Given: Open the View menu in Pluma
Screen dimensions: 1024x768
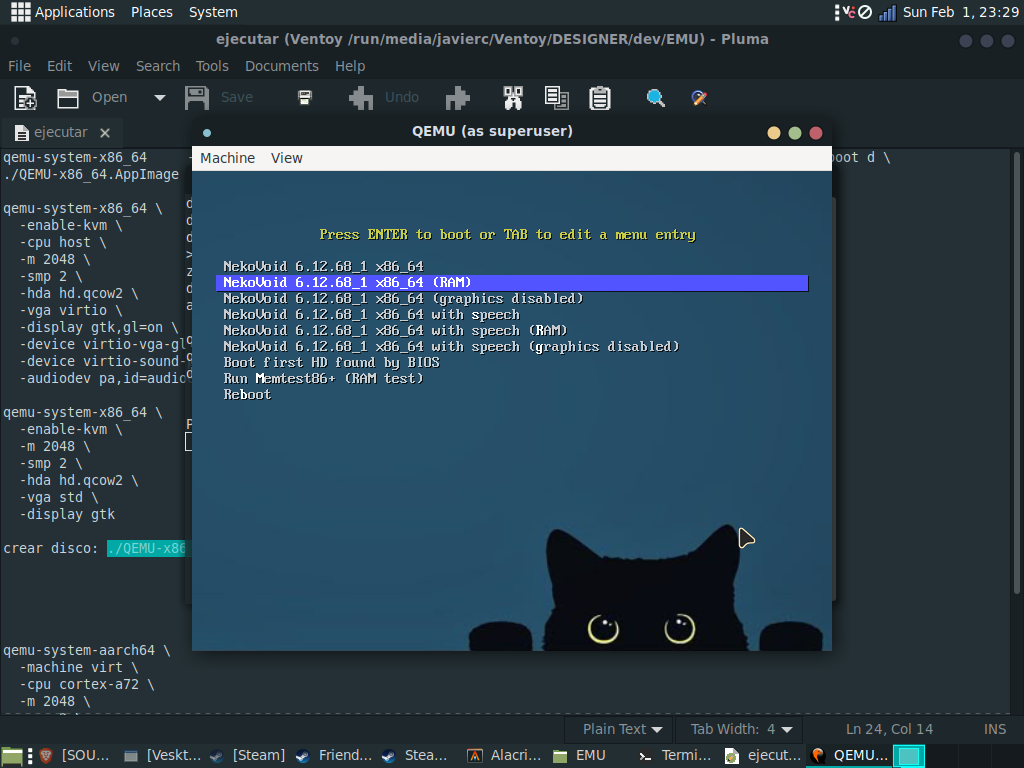Looking at the screenshot, I should coord(104,66).
